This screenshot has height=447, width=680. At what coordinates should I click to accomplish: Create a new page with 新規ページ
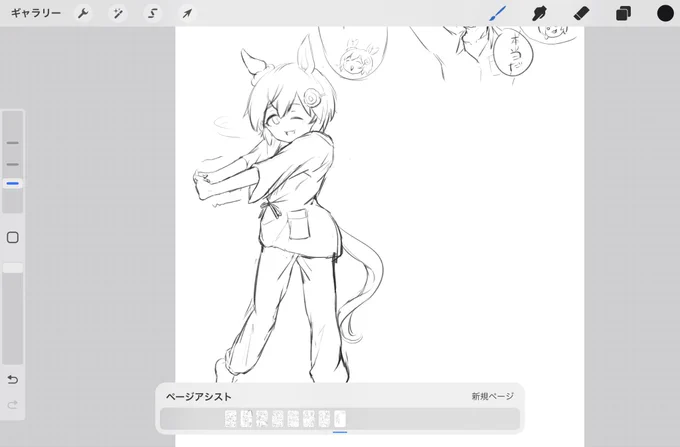[492, 396]
